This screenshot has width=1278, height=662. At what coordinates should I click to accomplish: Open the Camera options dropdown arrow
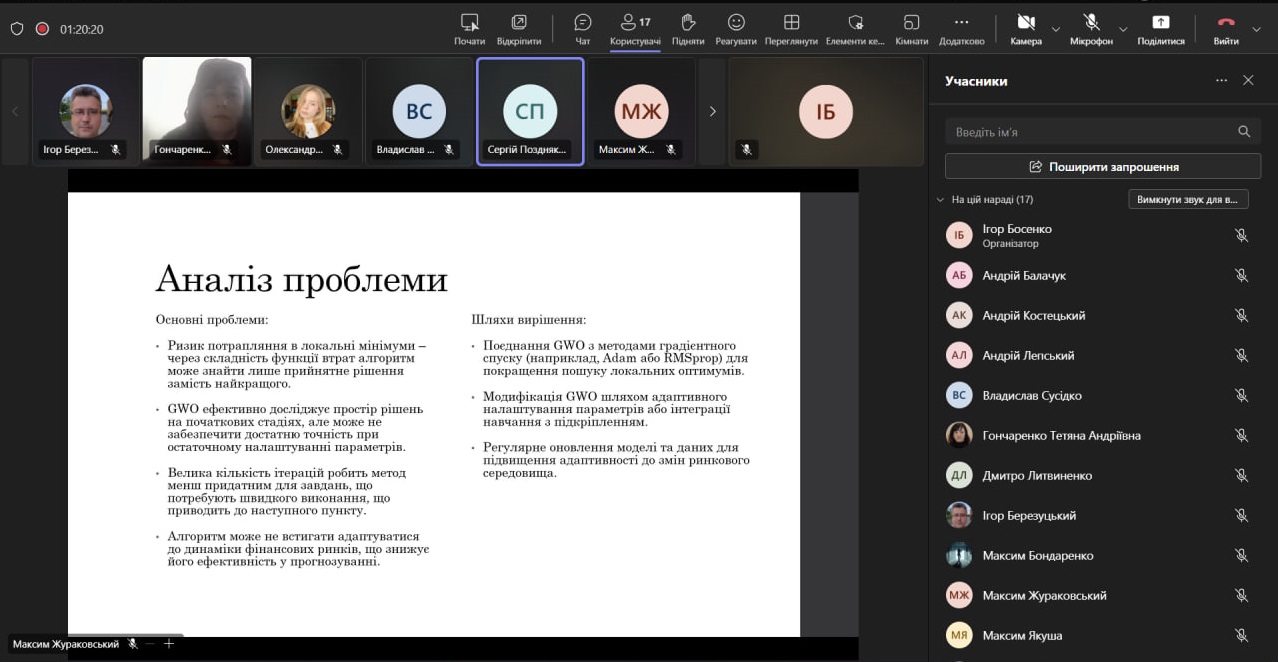tap(1056, 29)
